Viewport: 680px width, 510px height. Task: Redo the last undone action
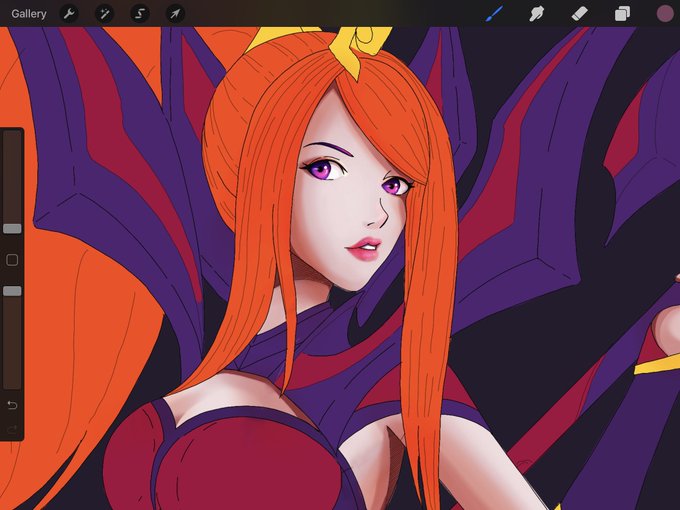12,429
